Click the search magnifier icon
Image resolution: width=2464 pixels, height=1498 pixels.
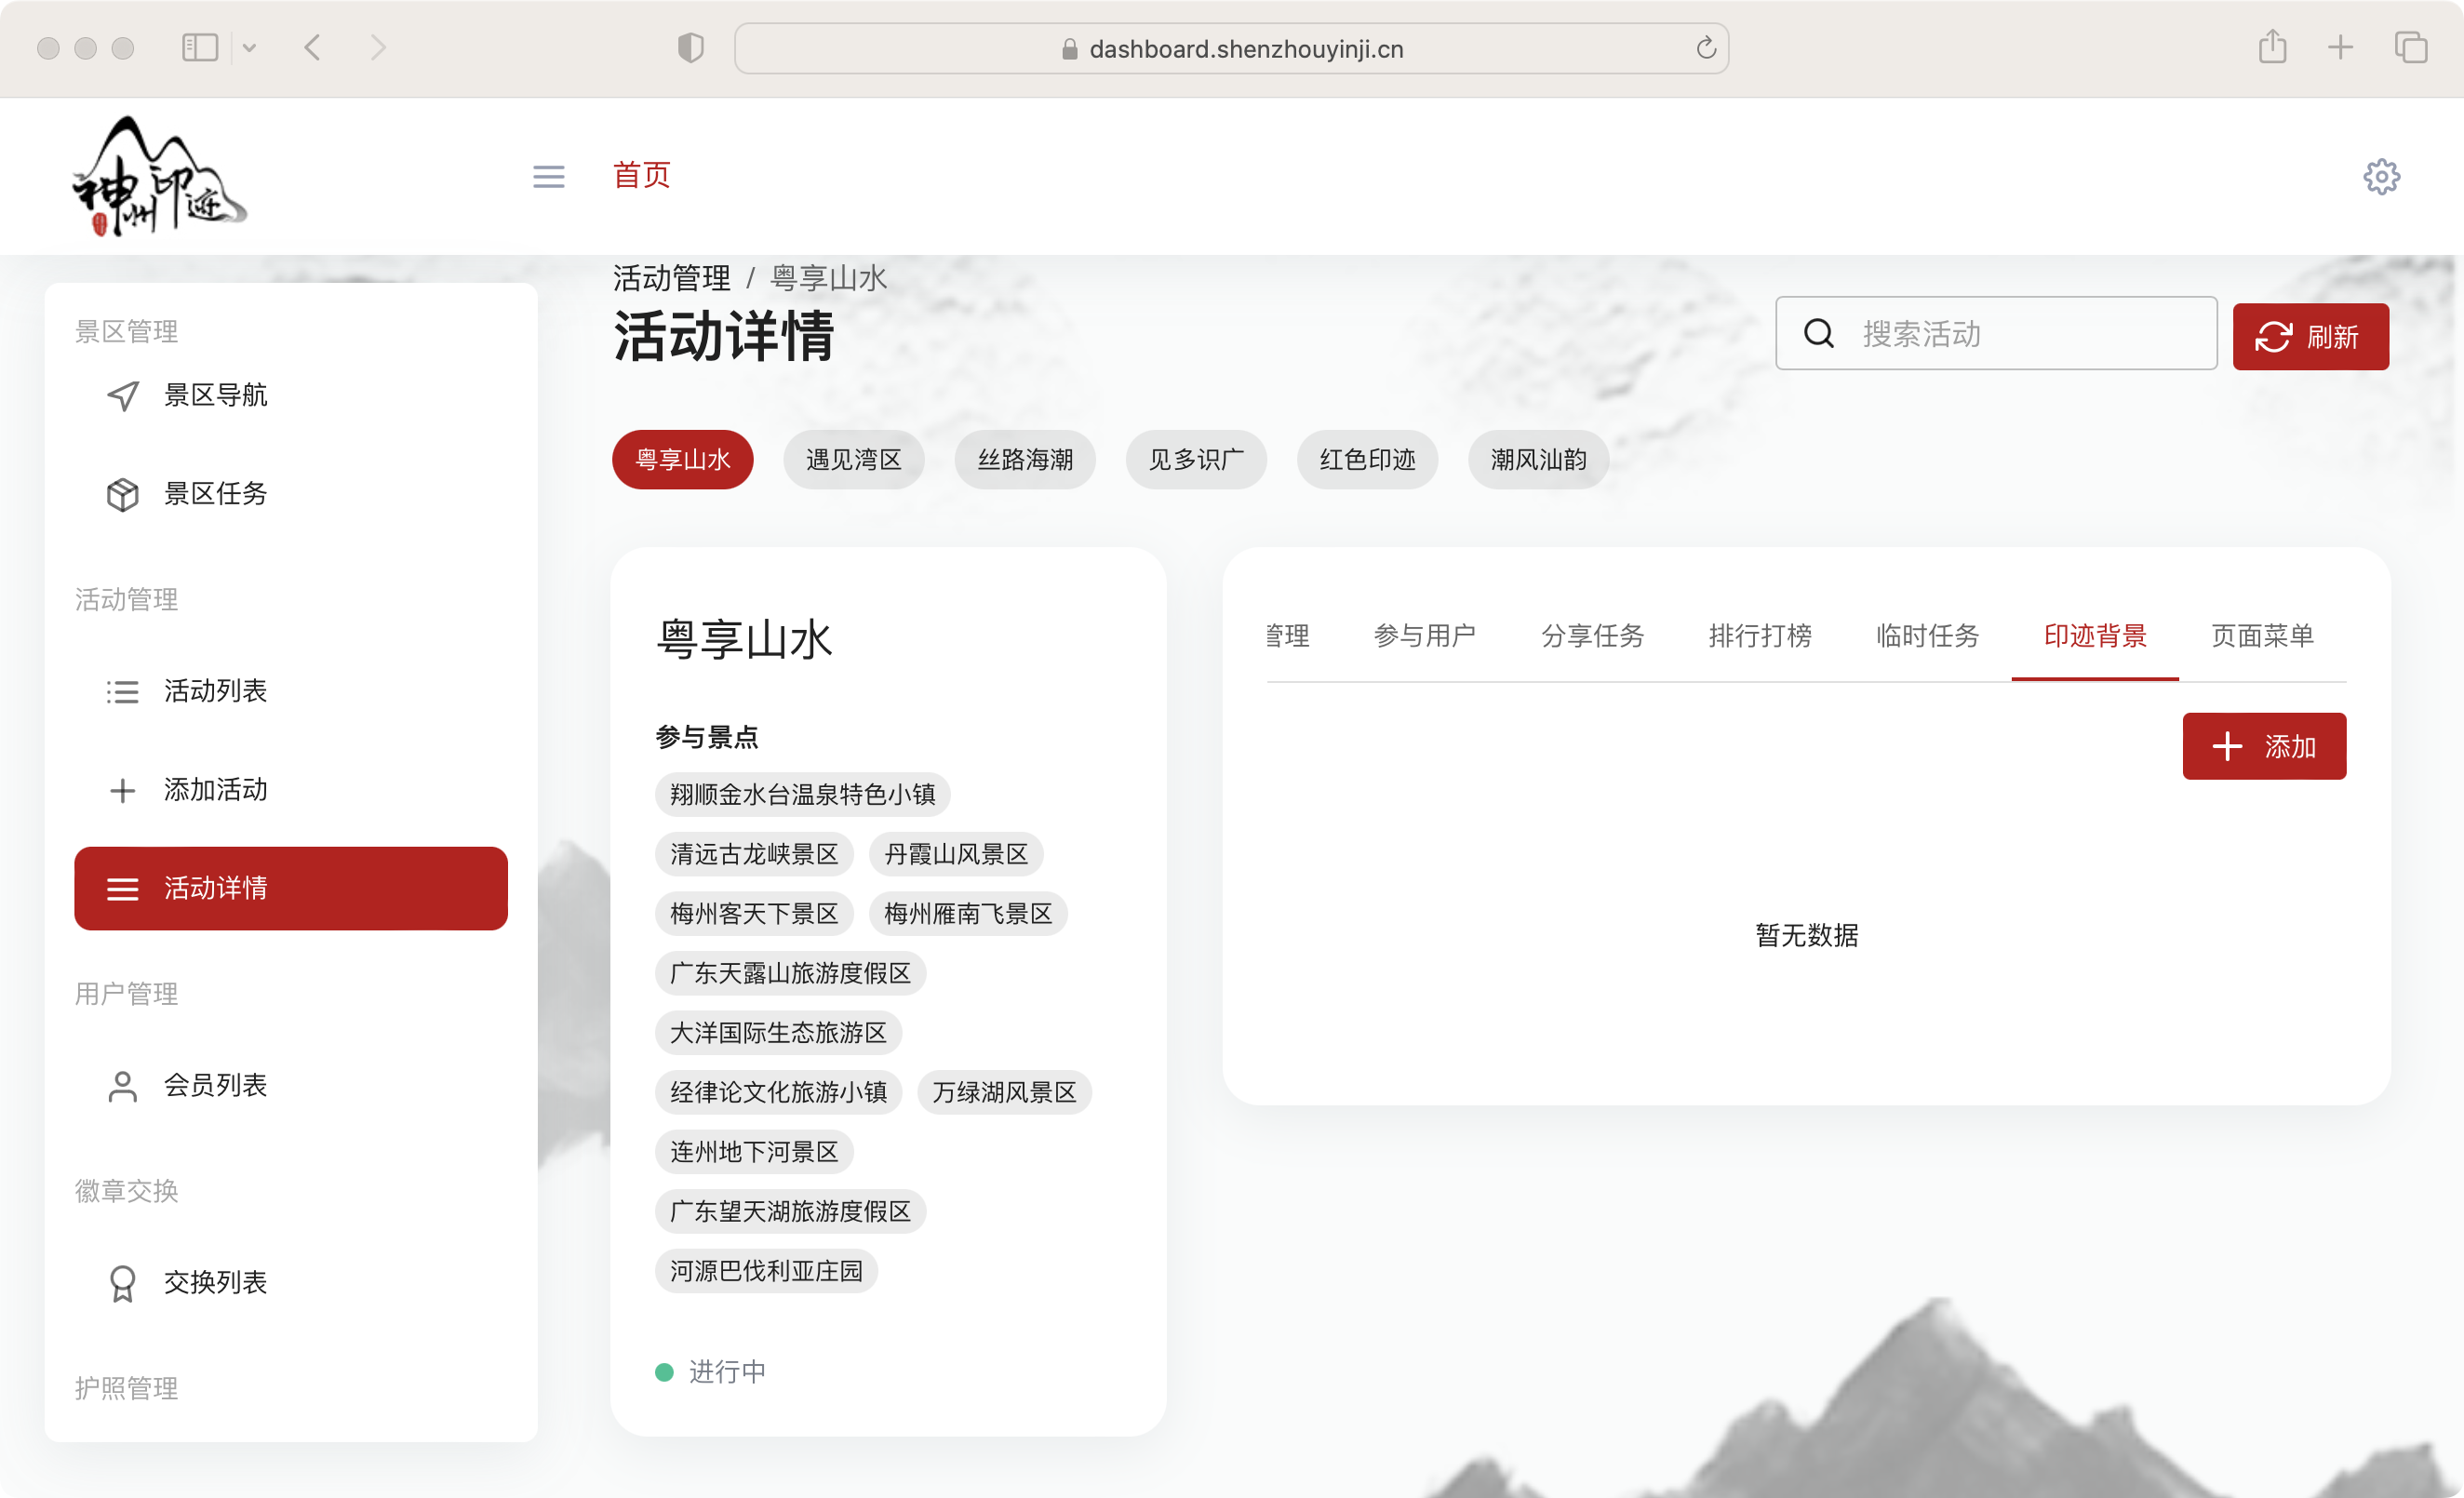click(1818, 334)
